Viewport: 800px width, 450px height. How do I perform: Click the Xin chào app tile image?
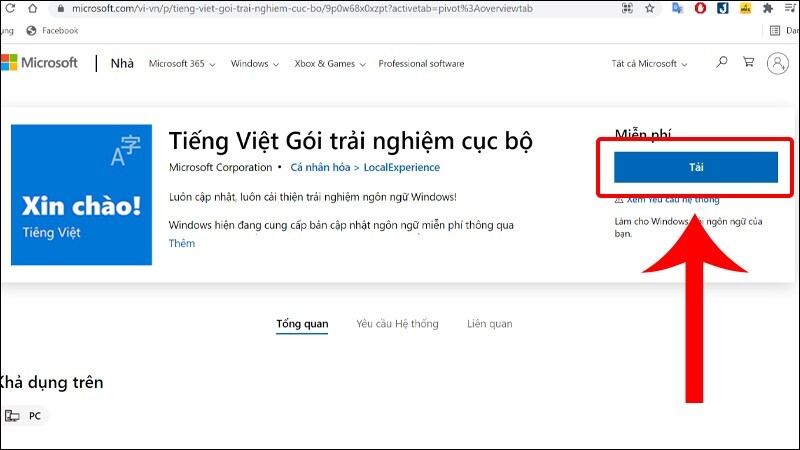pyautogui.click(x=82, y=195)
